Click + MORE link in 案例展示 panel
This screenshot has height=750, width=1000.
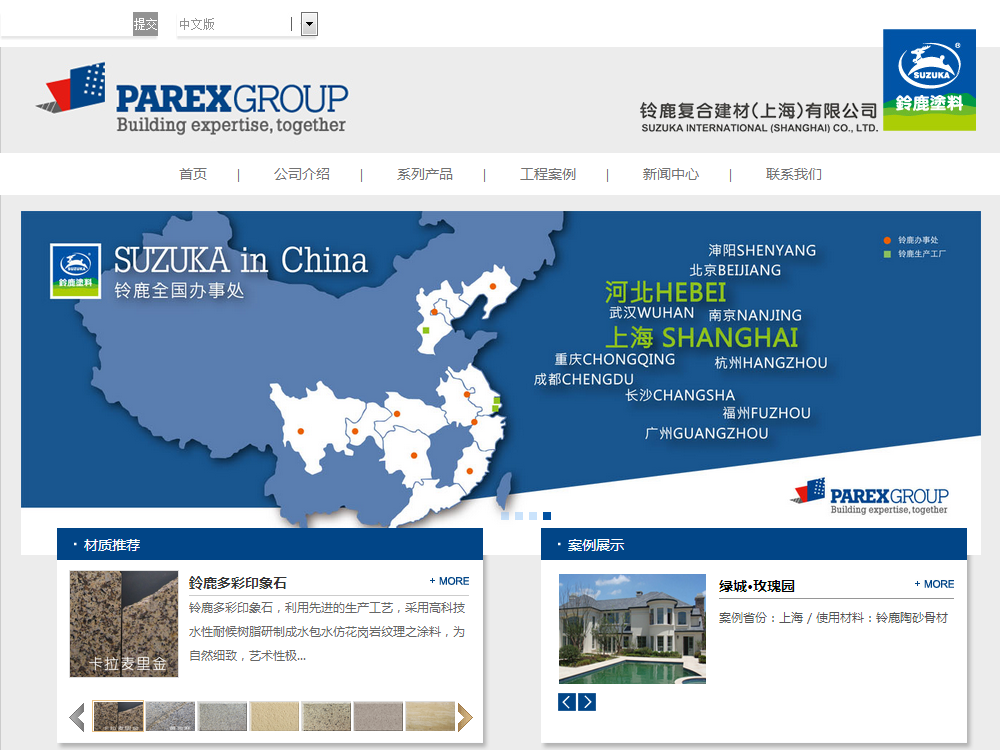[934, 584]
